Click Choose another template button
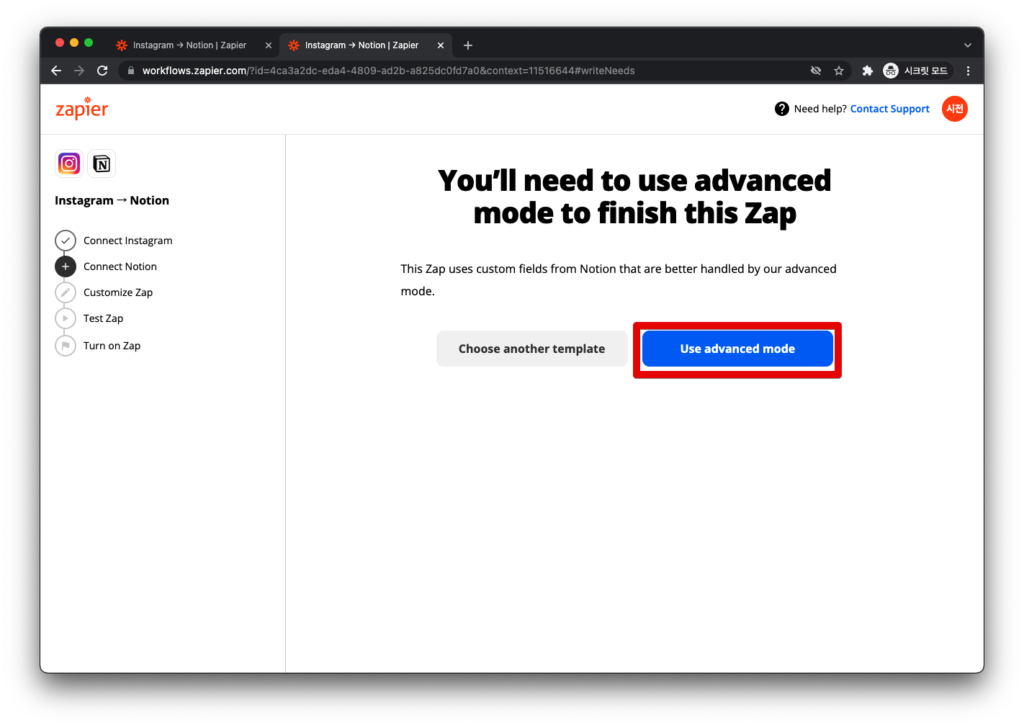 [532, 349]
